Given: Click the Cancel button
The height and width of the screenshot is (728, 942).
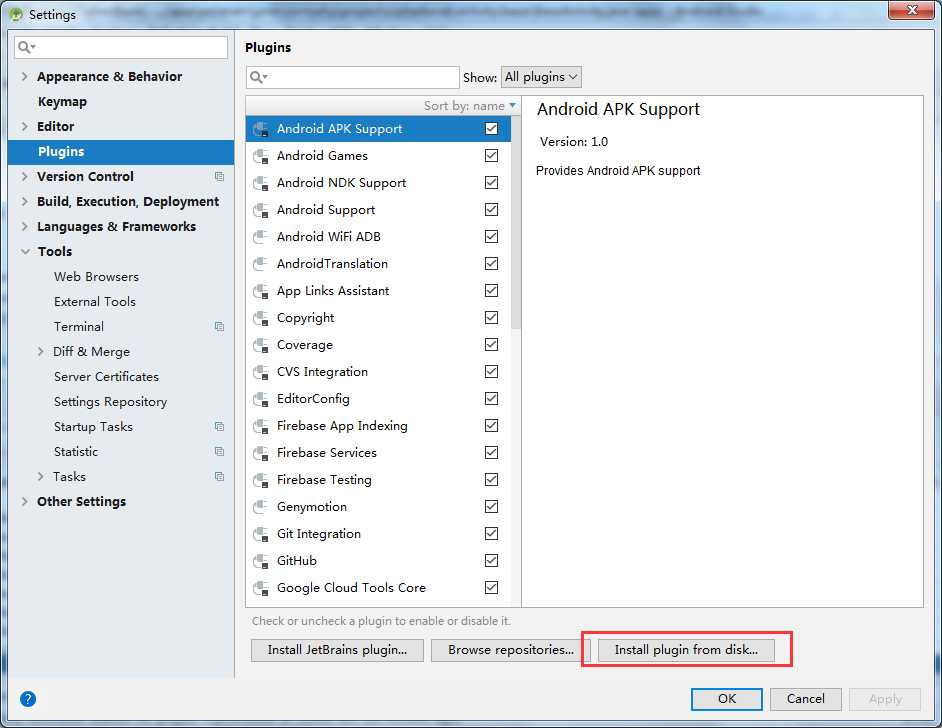Looking at the screenshot, I should coord(806,699).
